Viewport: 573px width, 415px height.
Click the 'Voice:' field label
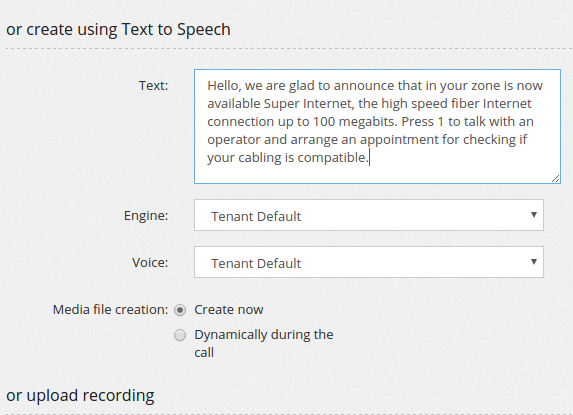(x=150, y=262)
